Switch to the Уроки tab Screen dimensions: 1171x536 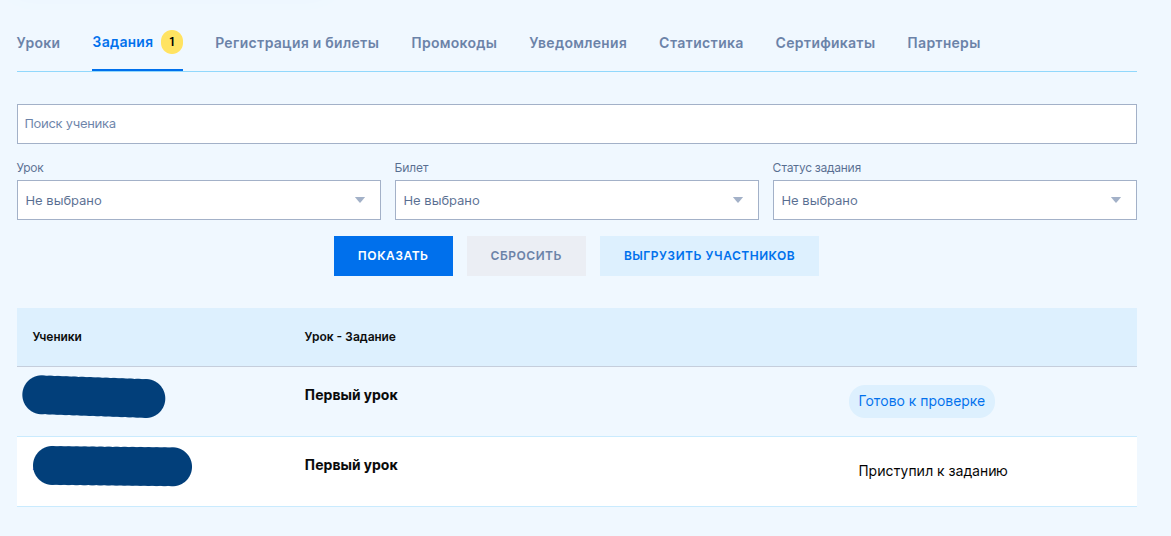(x=38, y=43)
